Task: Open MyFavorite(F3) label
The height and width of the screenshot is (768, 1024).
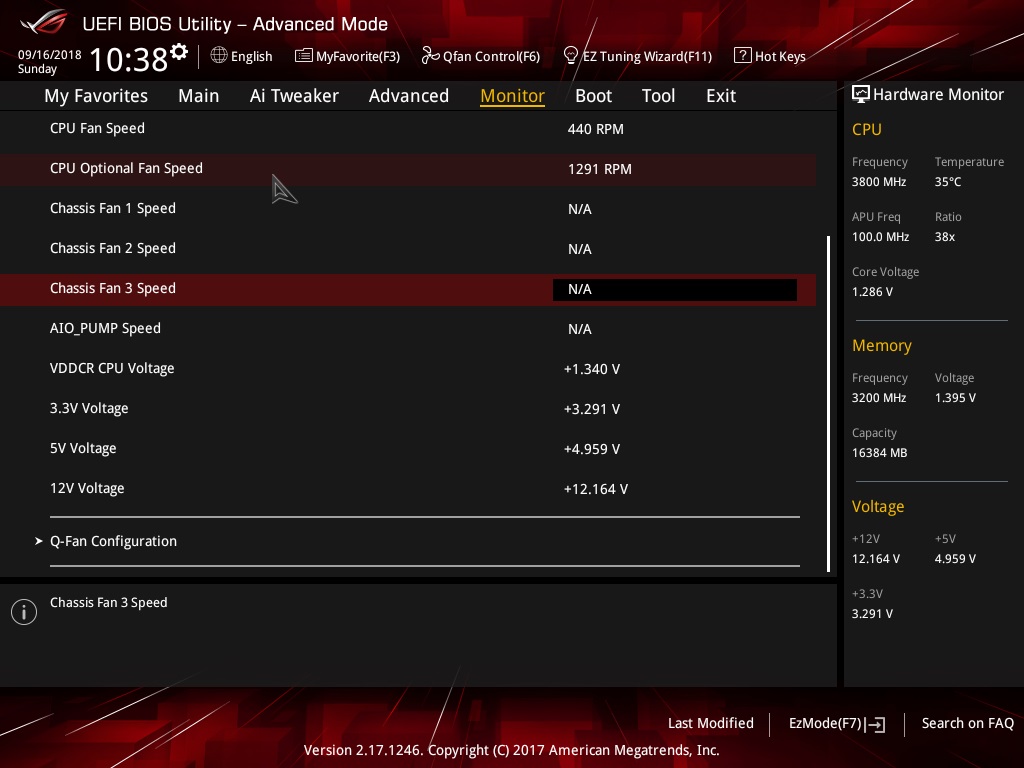Action: (358, 56)
